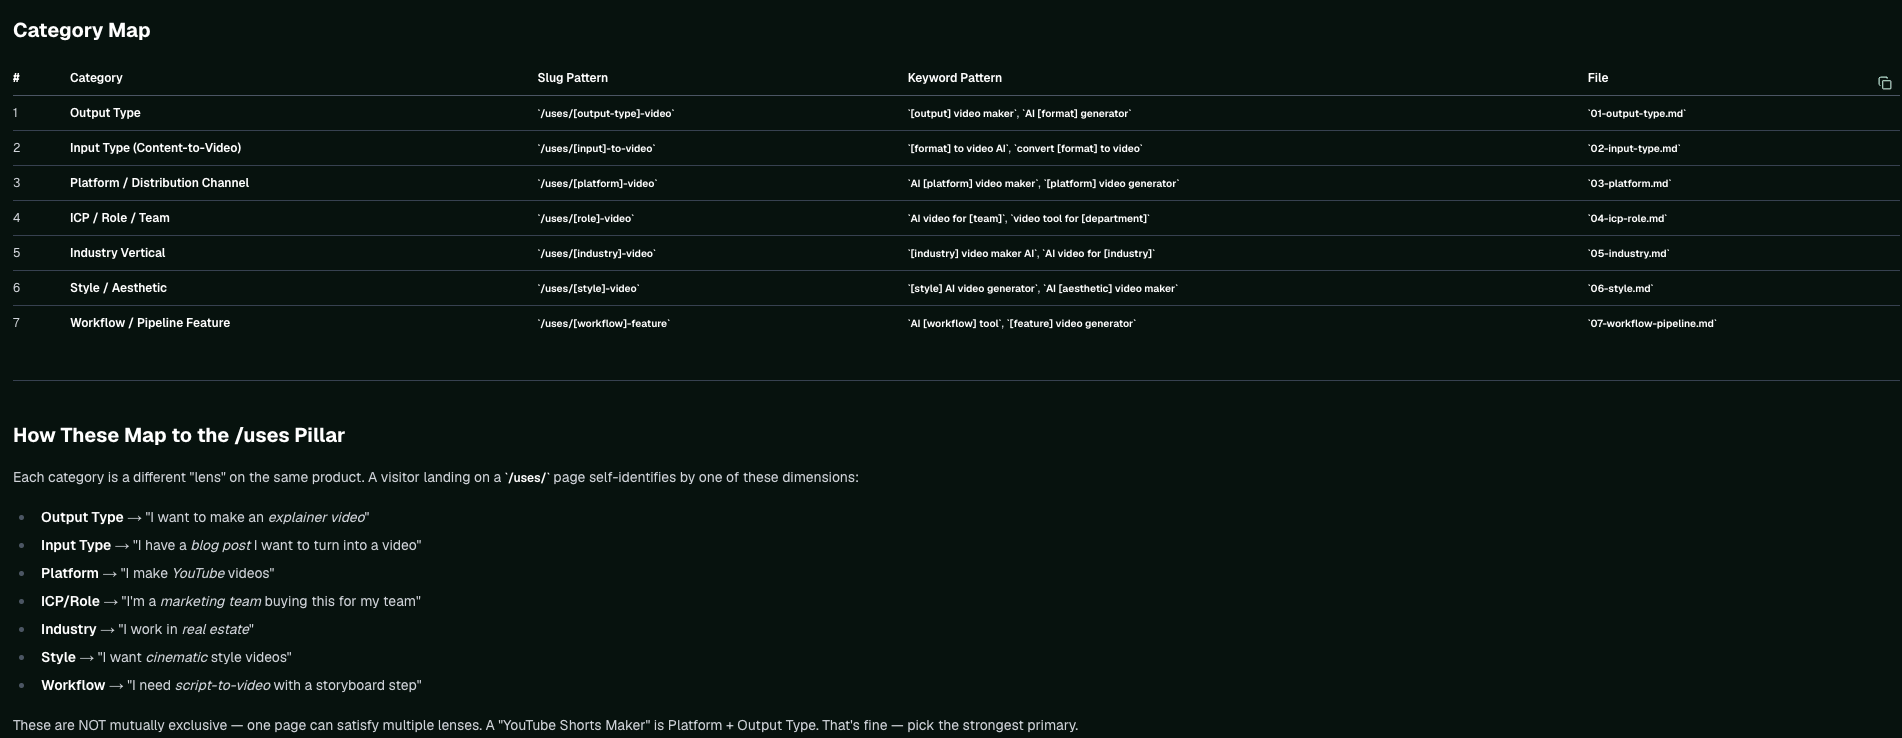Click the 'Category Map' heading
This screenshot has height=738, width=1902.
click(82, 30)
